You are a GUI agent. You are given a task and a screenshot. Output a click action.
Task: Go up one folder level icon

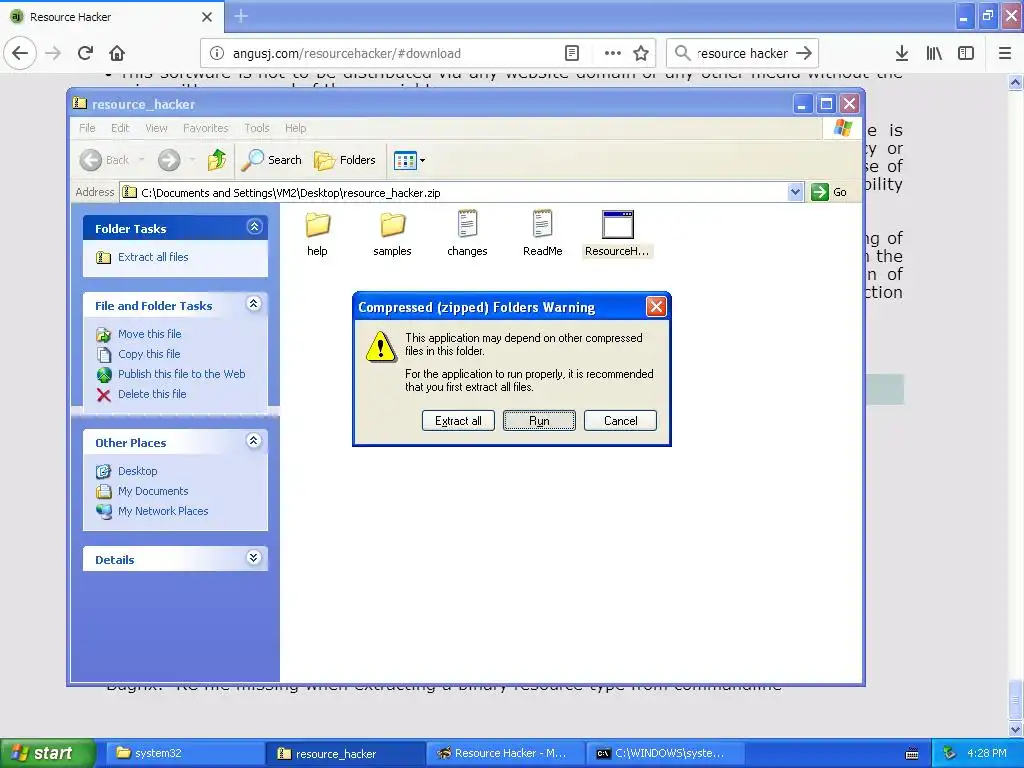[216, 160]
